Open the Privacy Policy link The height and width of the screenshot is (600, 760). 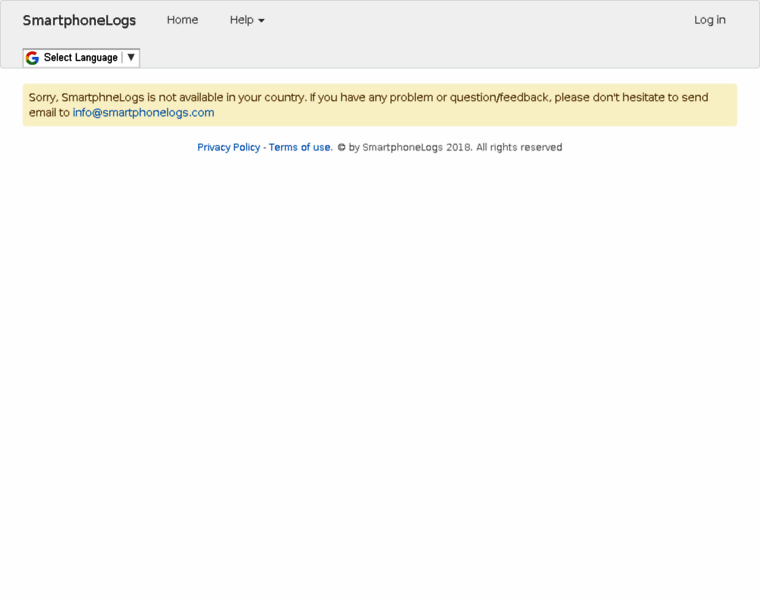[x=229, y=147]
